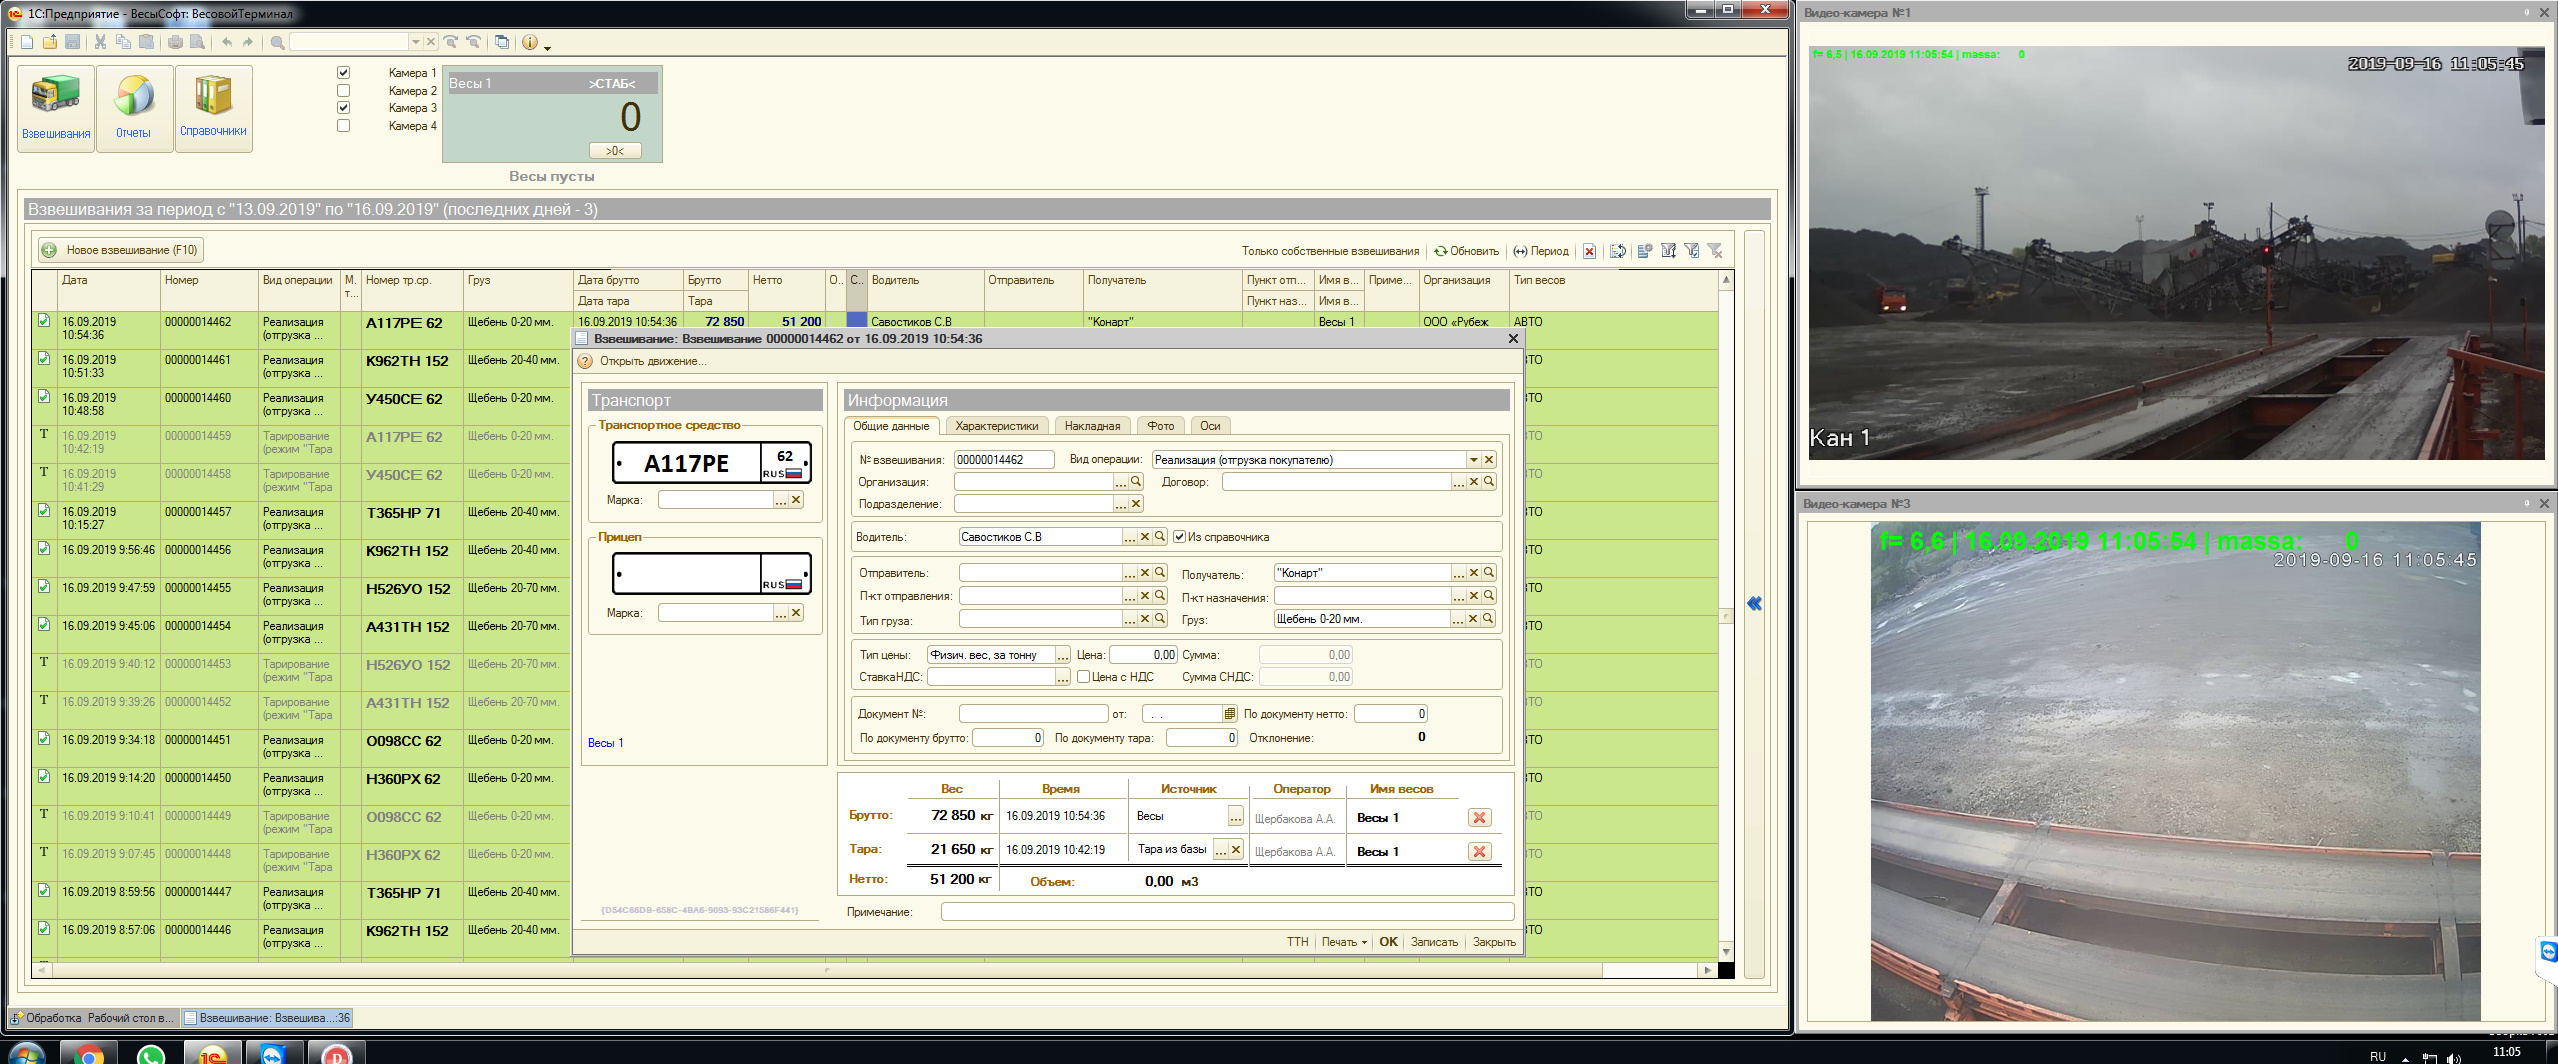
Task: Click the Обновить refresh icon
Action: (1441, 251)
